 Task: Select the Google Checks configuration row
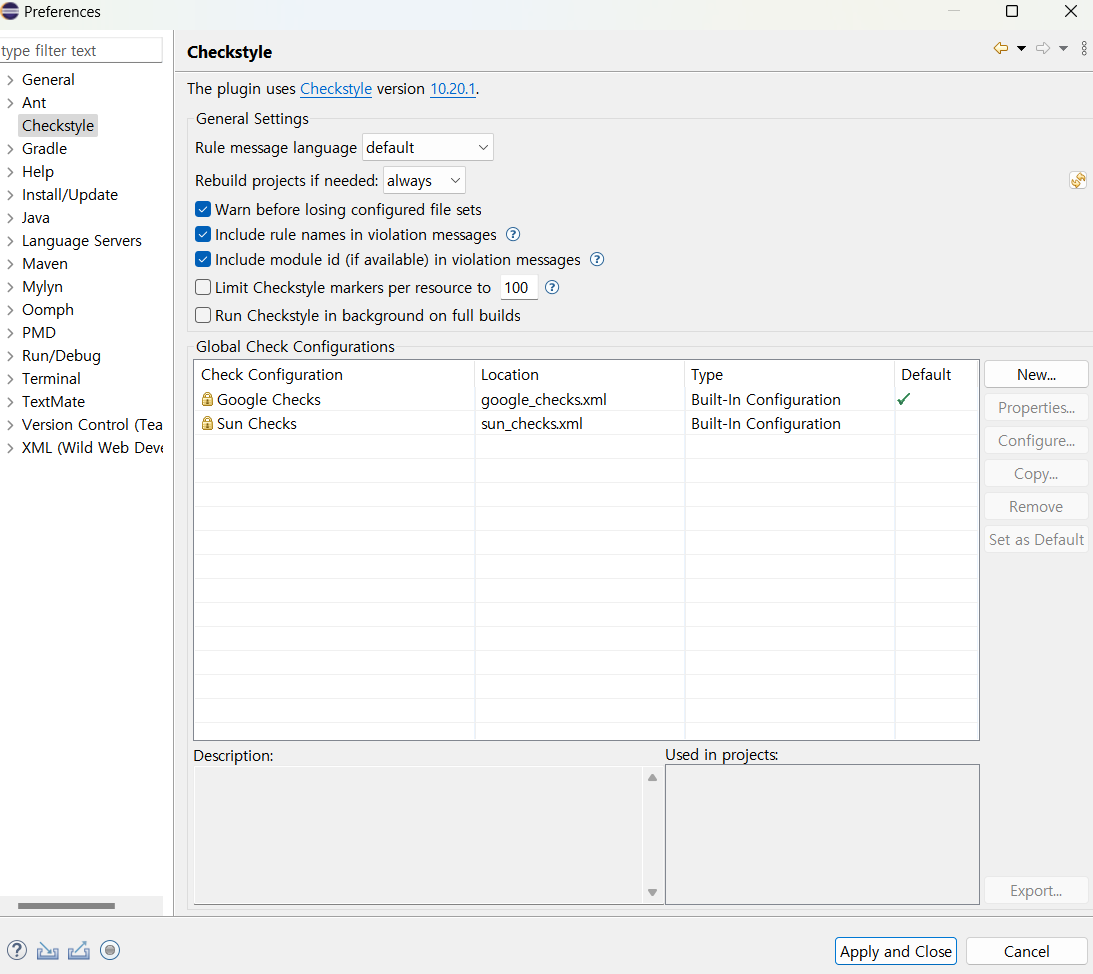586,400
